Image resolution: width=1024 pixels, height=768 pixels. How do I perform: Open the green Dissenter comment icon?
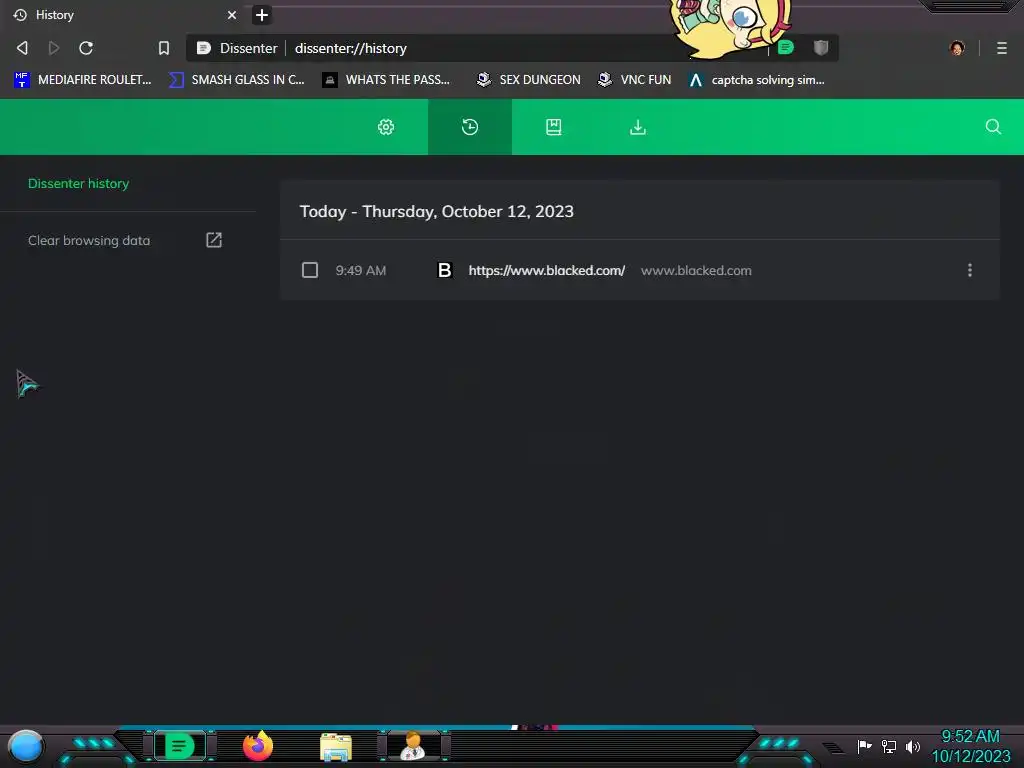click(786, 47)
